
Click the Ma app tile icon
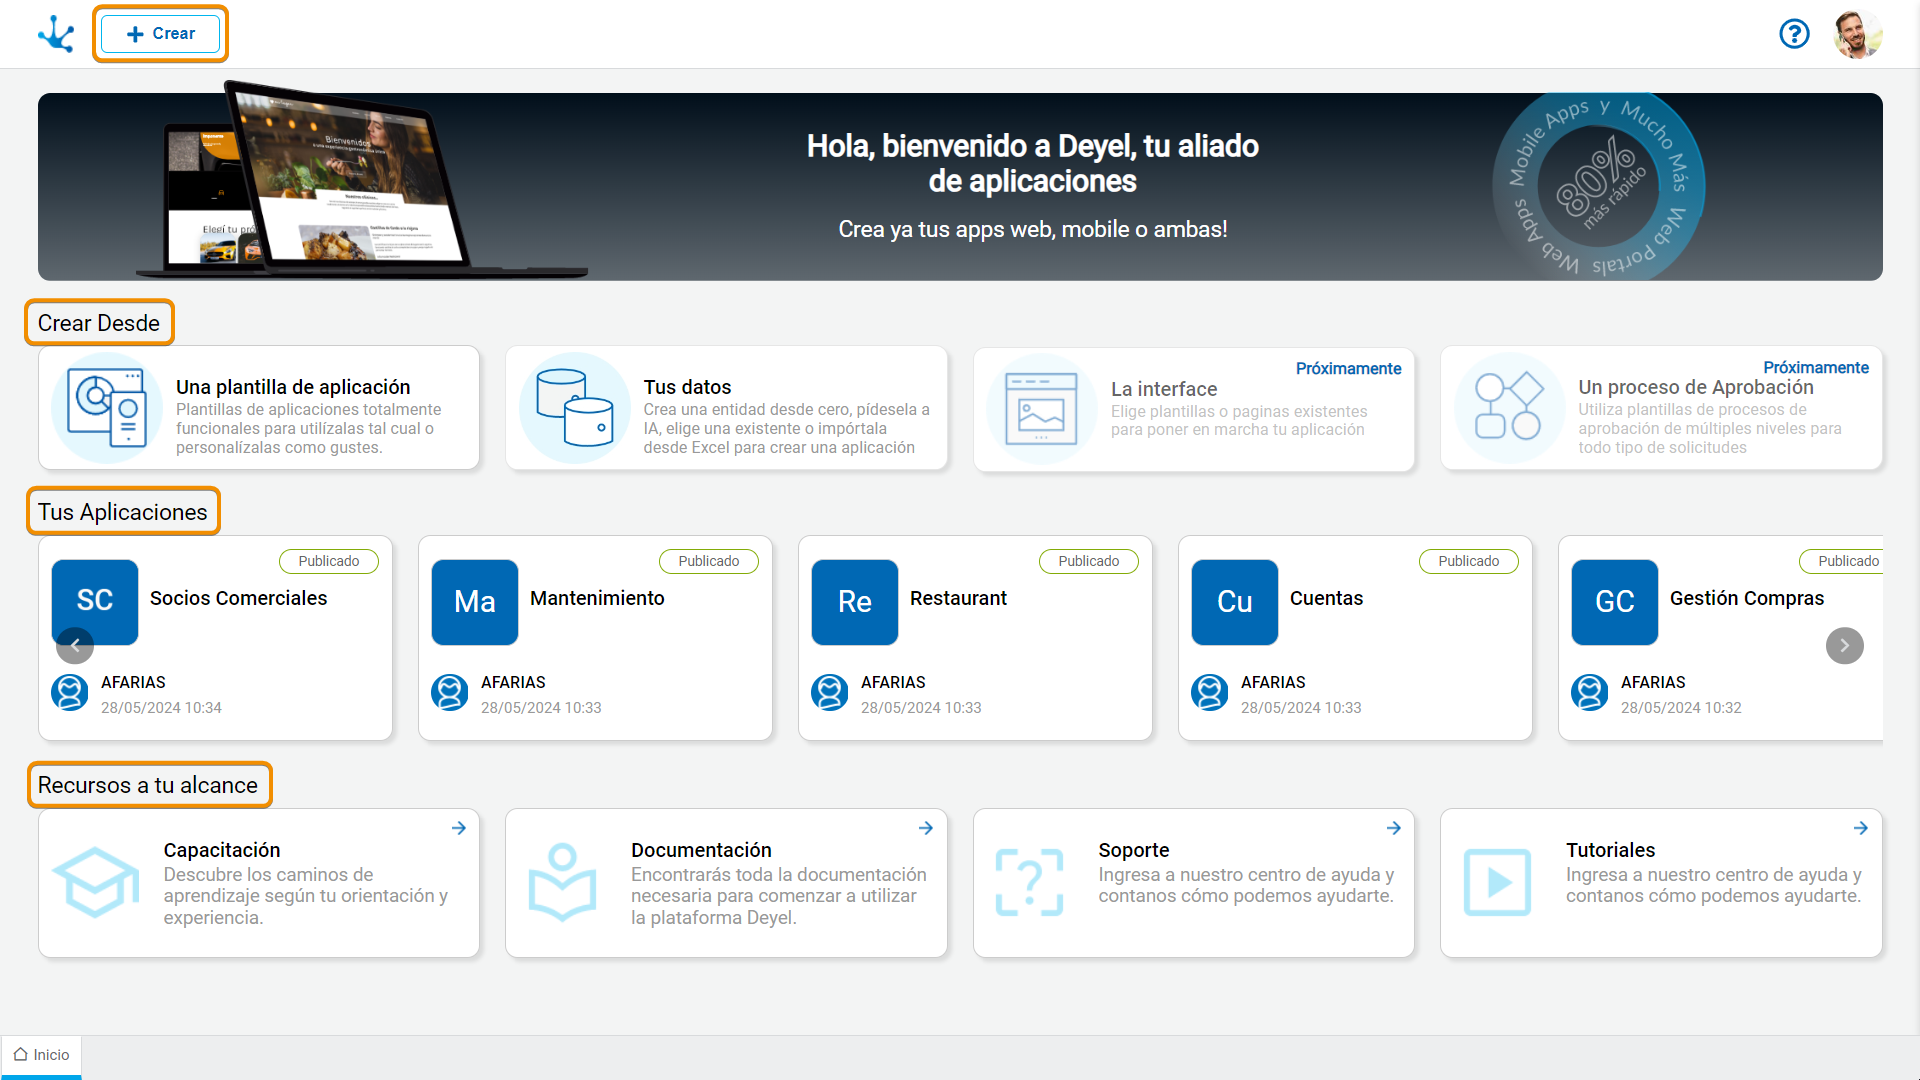point(475,602)
